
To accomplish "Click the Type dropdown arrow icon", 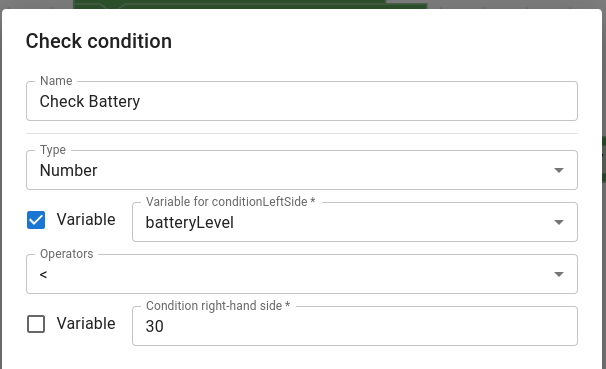I will [558, 170].
